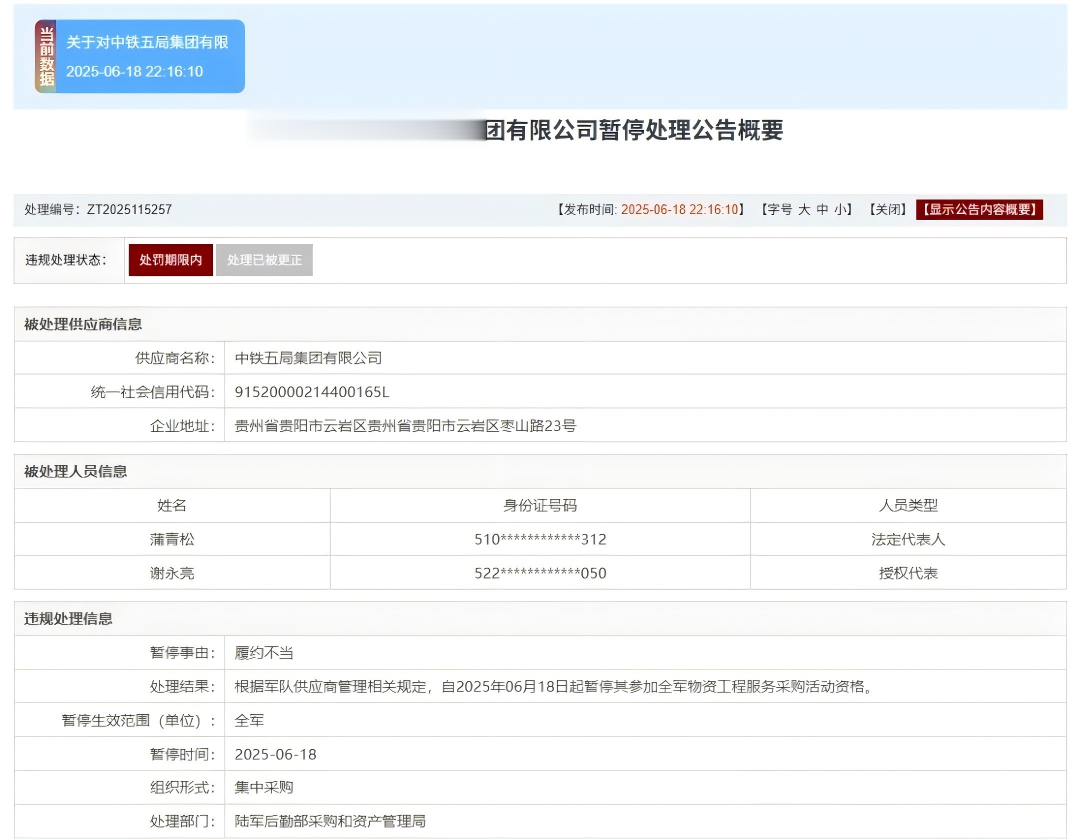Click the 处理结果 description text

point(554,686)
